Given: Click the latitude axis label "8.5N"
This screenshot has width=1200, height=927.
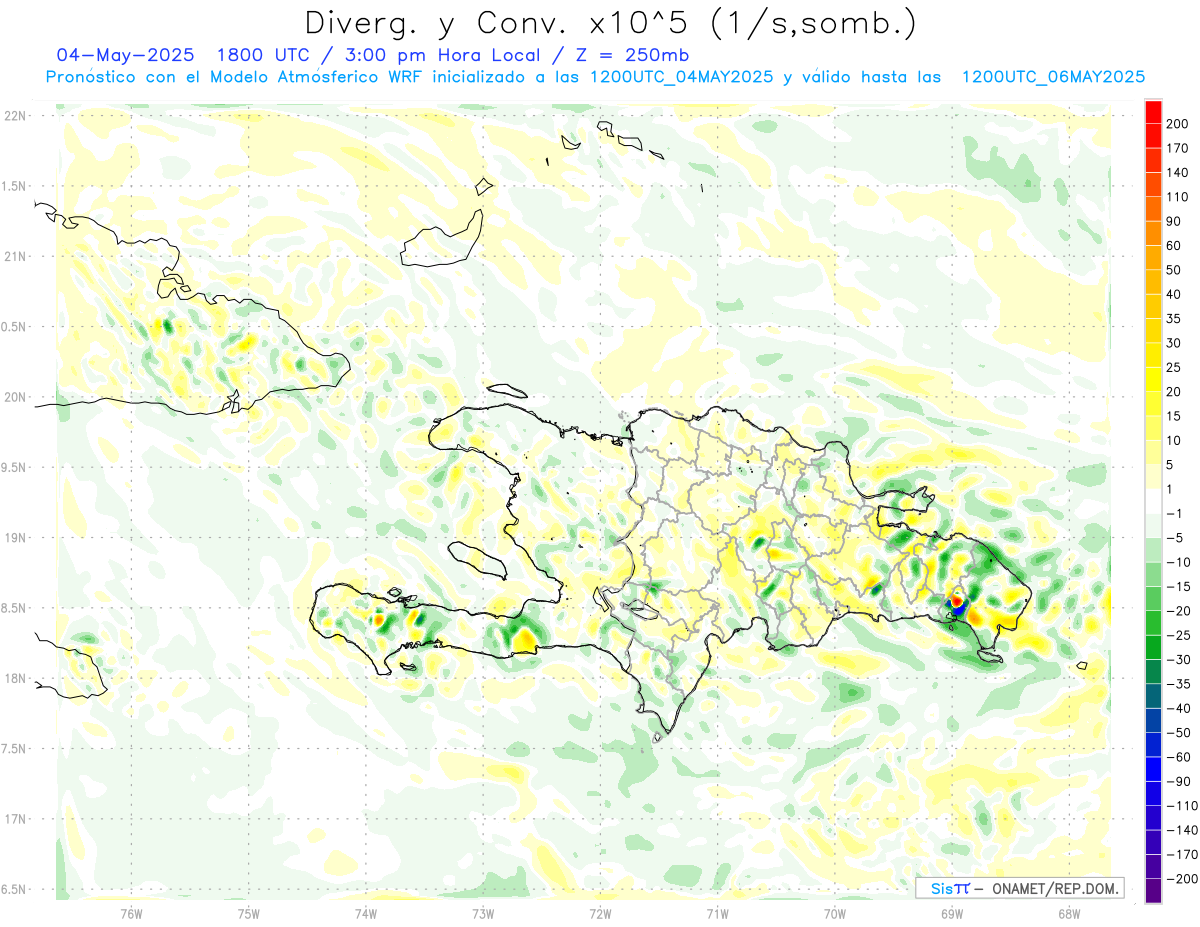Looking at the screenshot, I should [x=15, y=608].
